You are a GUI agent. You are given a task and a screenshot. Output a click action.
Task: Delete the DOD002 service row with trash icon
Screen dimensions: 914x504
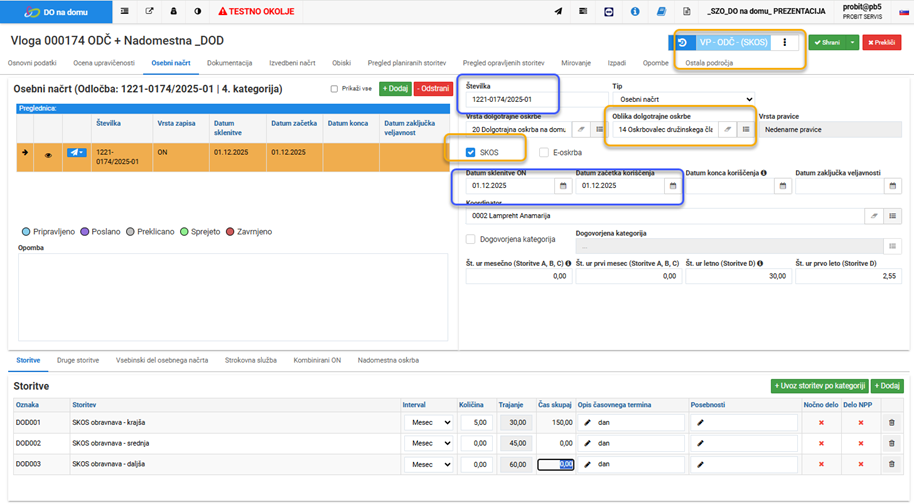click(x=891, y=444)
